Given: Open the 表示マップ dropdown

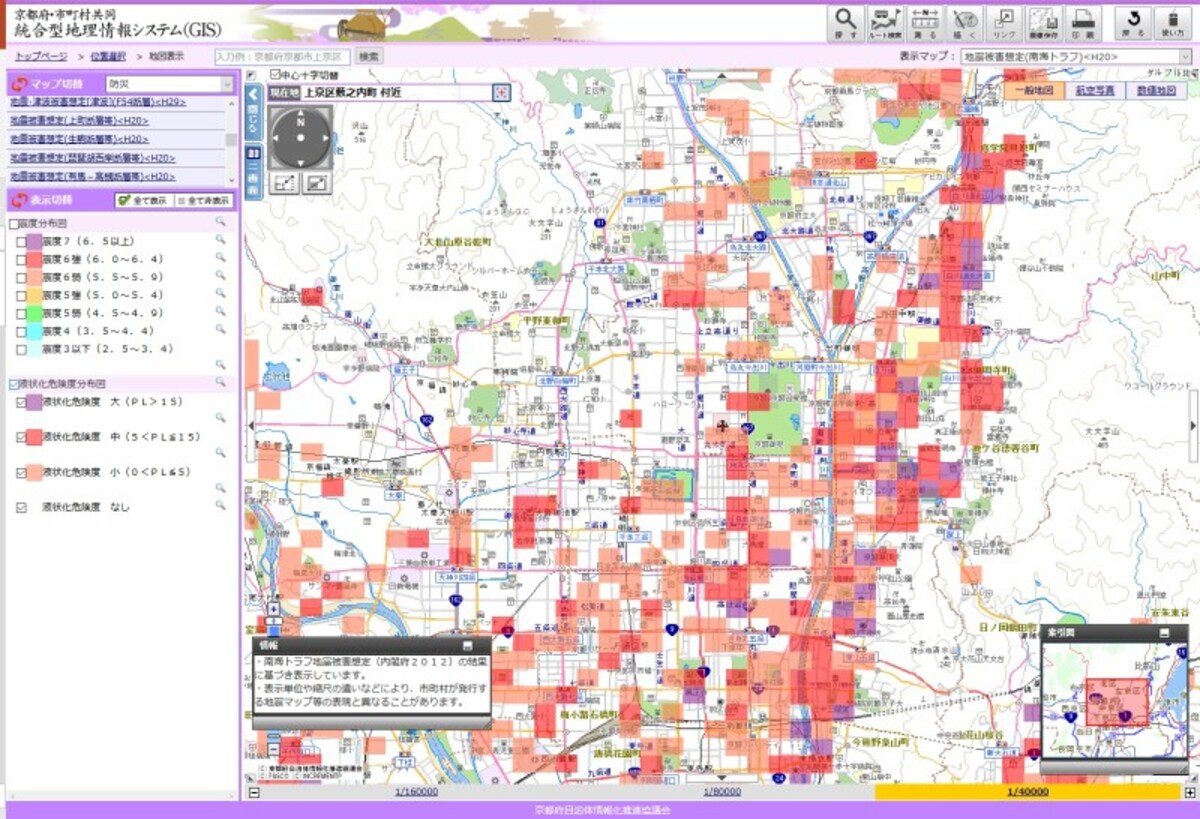Looking at the screenshot, I should (1075, 57).
